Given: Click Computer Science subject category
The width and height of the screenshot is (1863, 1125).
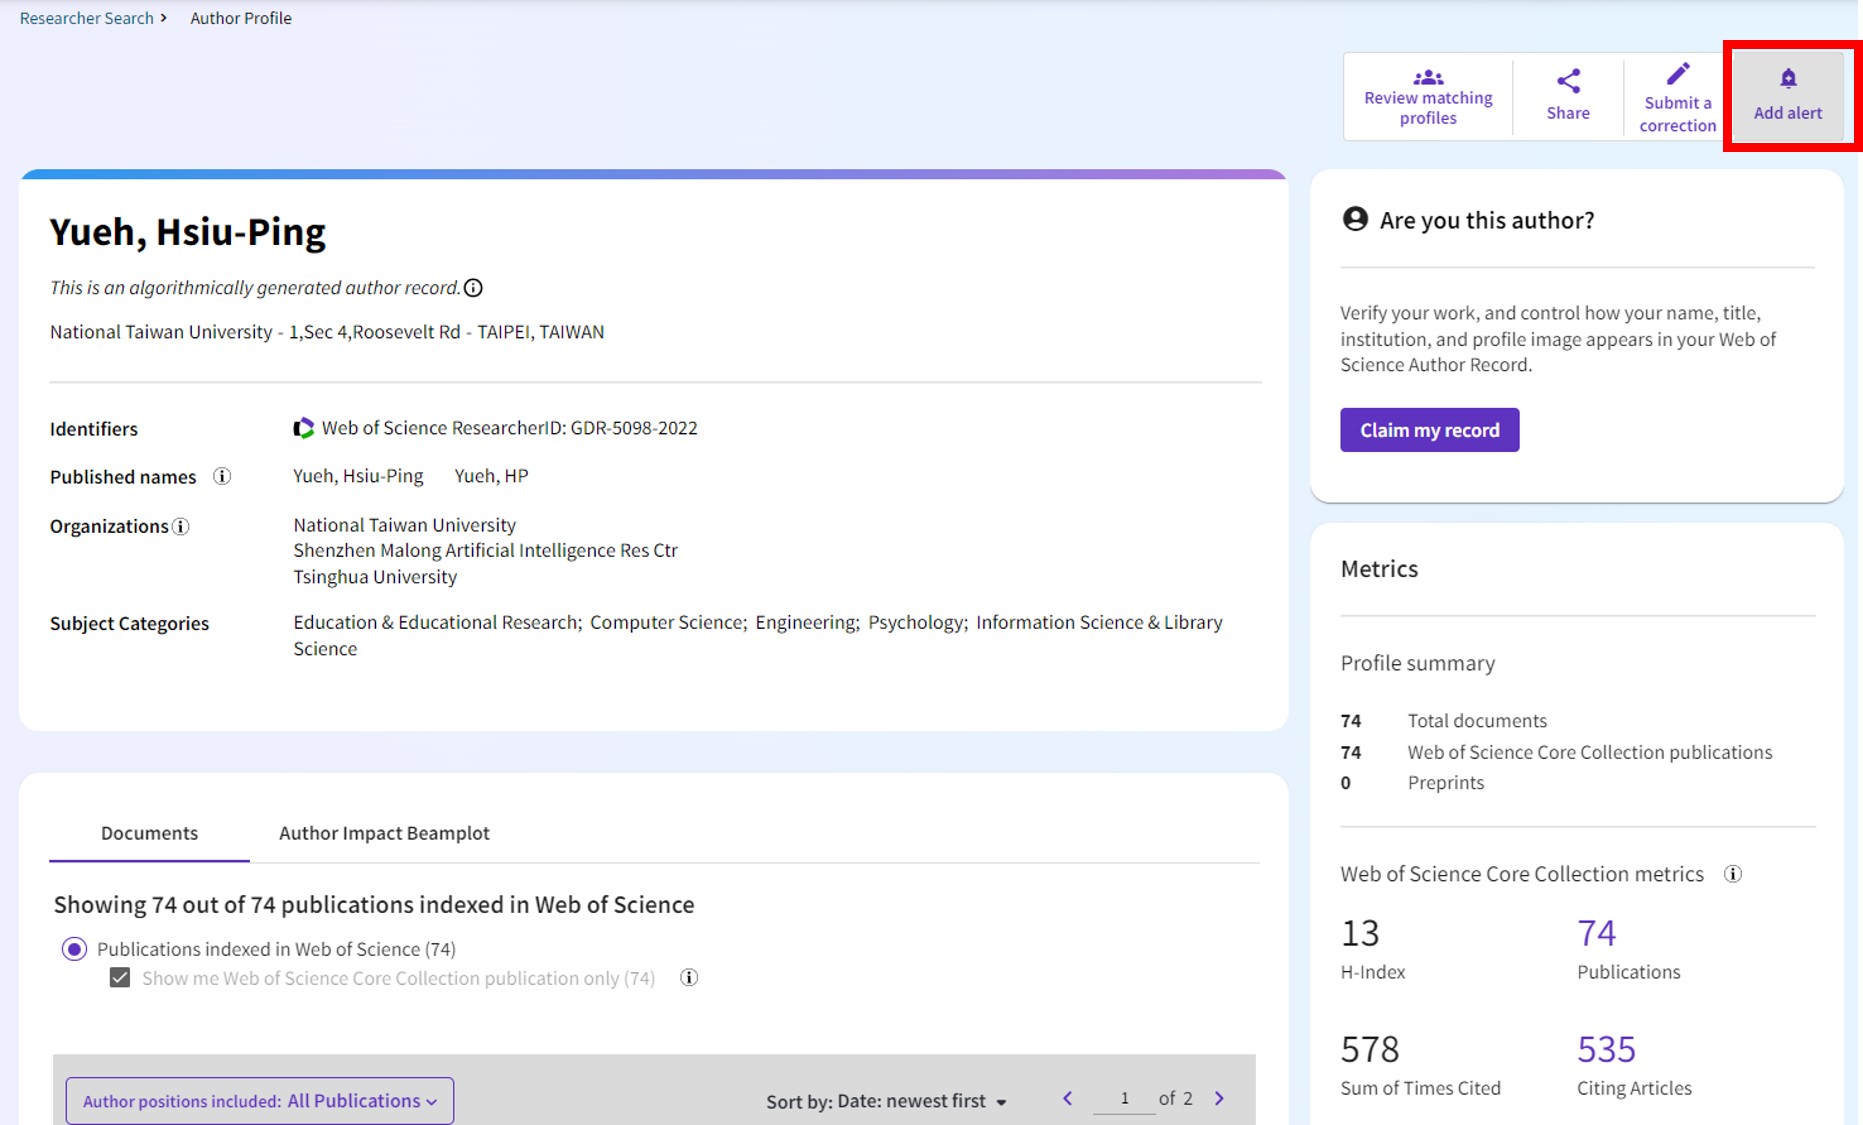Looking at the screenshot, I should pyautogui.click(x=667, y=622).
